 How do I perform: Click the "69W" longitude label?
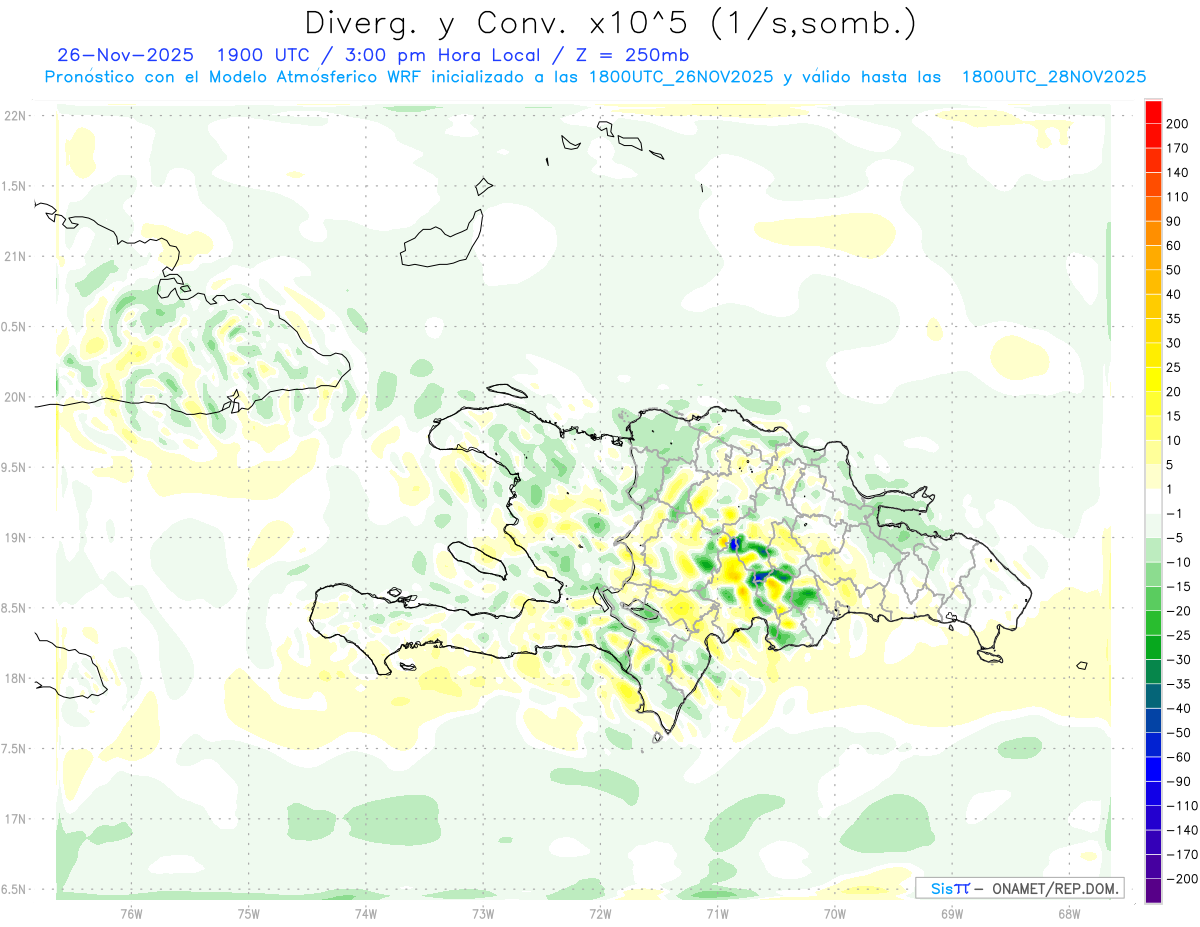(x=952, y=913)
